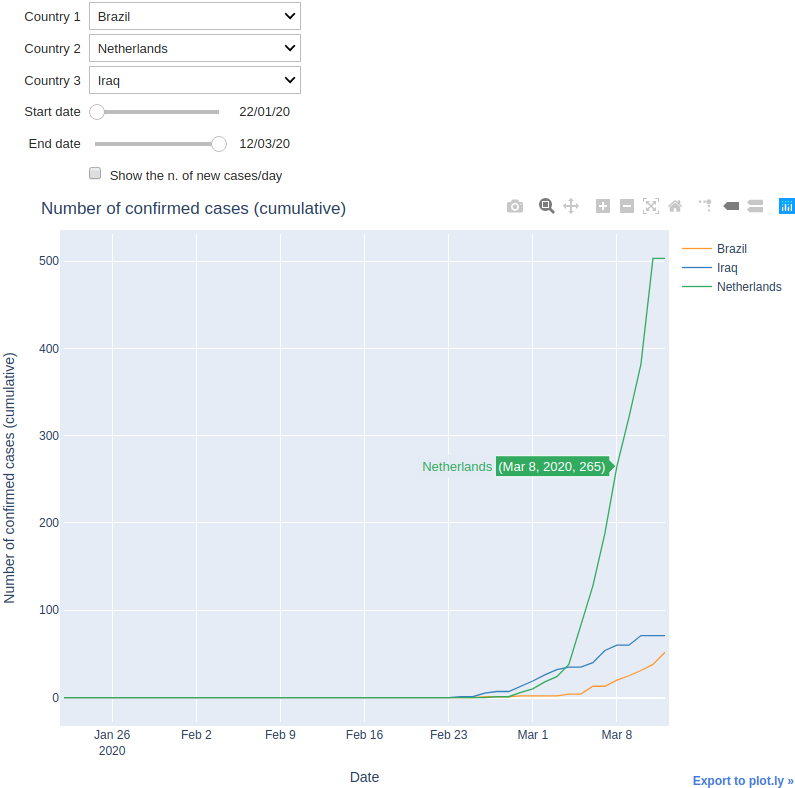Click the Zoom out minus icon
The height and width of the screenshot is (788, 795).
pyautogui.click(x=627, y=206)
